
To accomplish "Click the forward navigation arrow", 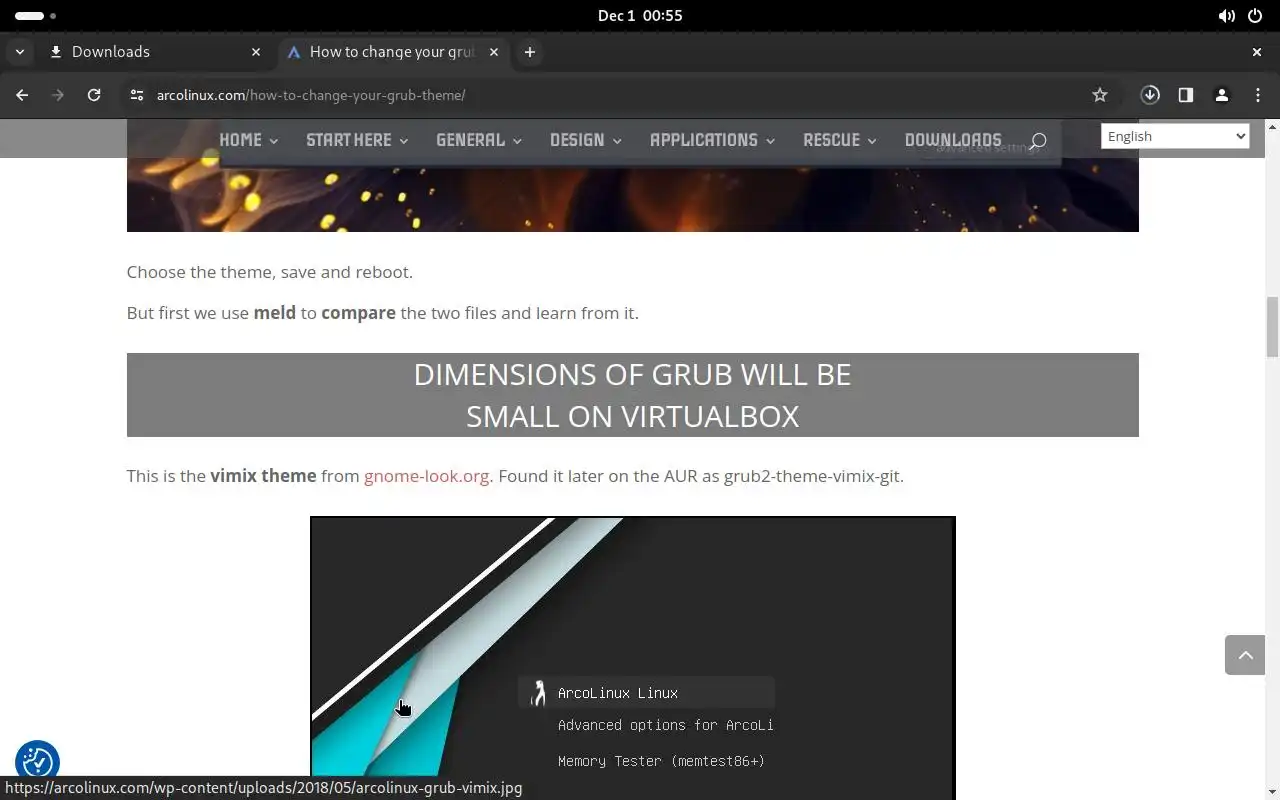I will point(58,95).
